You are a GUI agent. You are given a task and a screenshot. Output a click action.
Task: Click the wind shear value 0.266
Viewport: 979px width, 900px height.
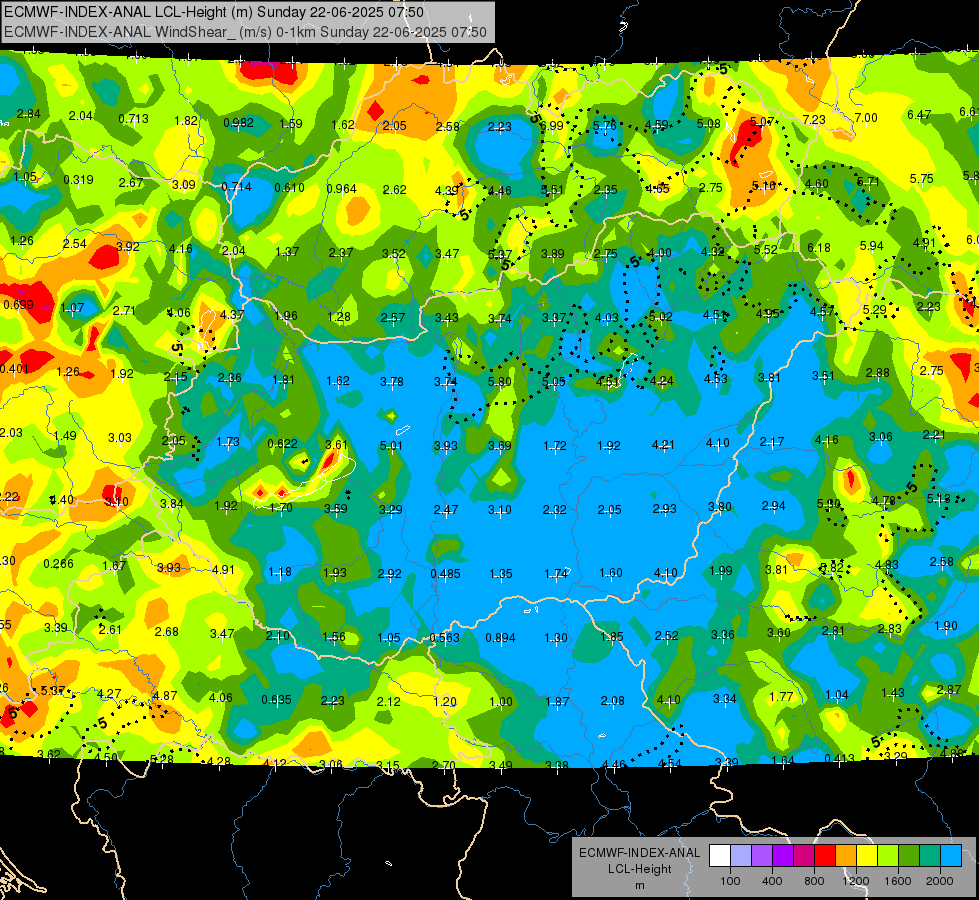[58, 563]
